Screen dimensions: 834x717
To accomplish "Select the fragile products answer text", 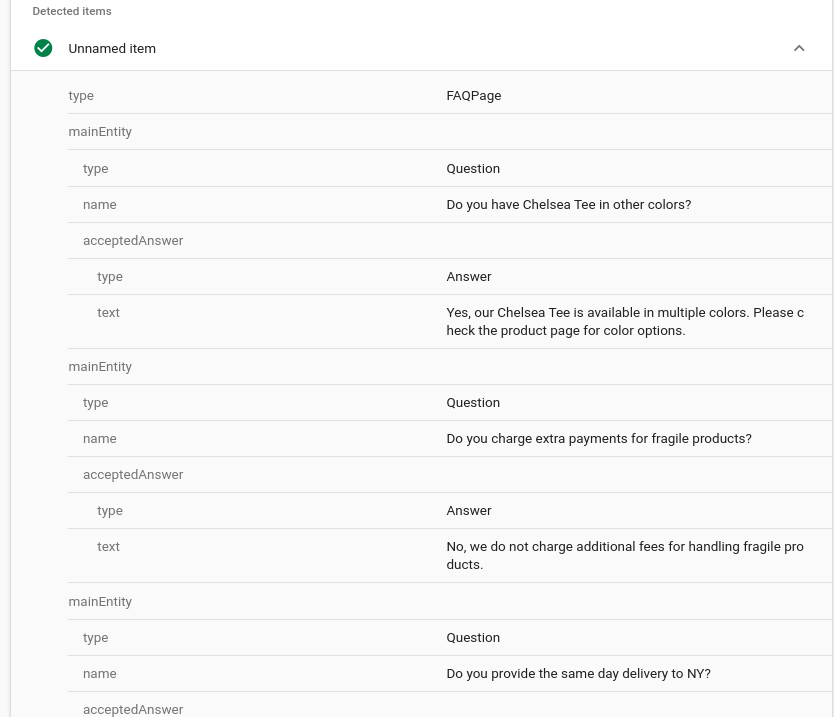I will pyautogui.click(x=625, y=555).
